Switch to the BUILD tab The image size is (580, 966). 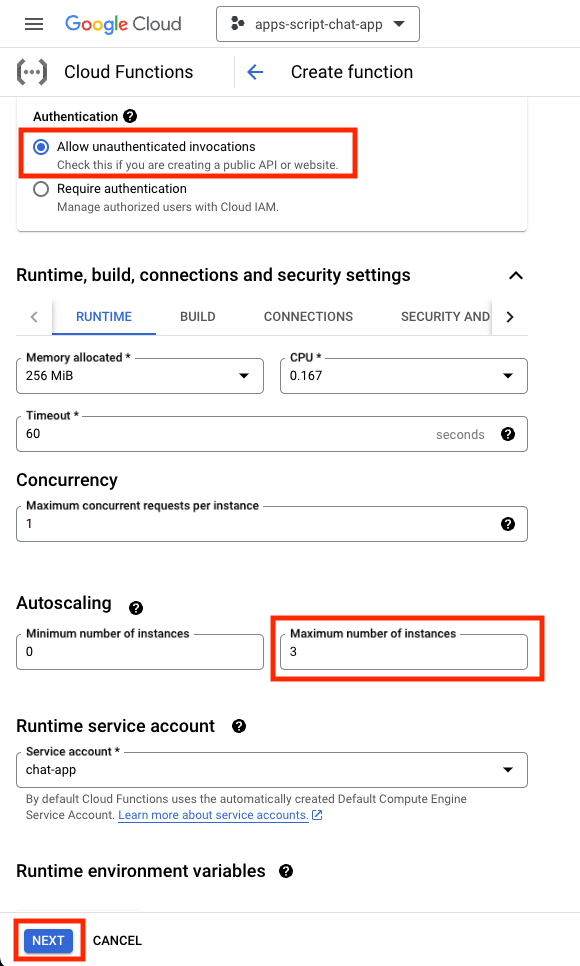[x=198, y=317]
